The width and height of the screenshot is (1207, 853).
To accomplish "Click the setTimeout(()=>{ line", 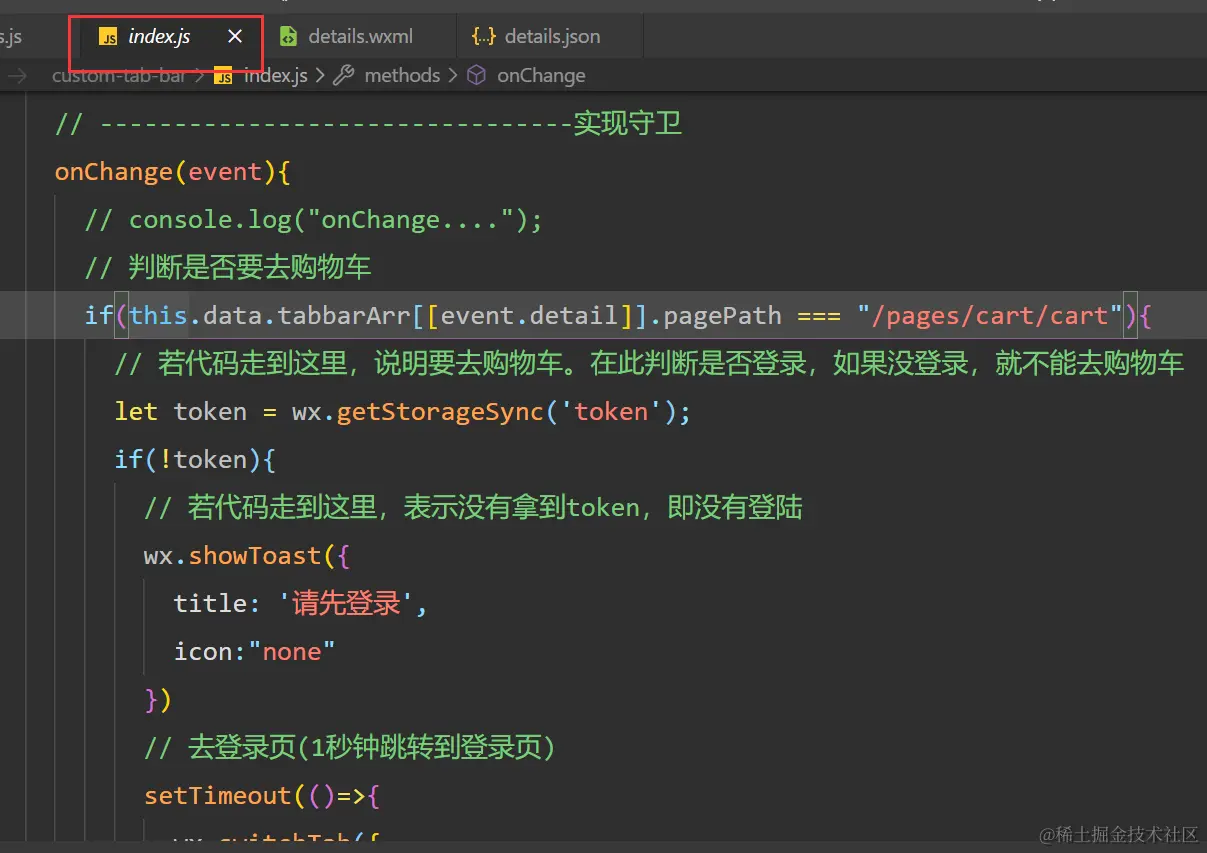I will click(x=262, y=796).
